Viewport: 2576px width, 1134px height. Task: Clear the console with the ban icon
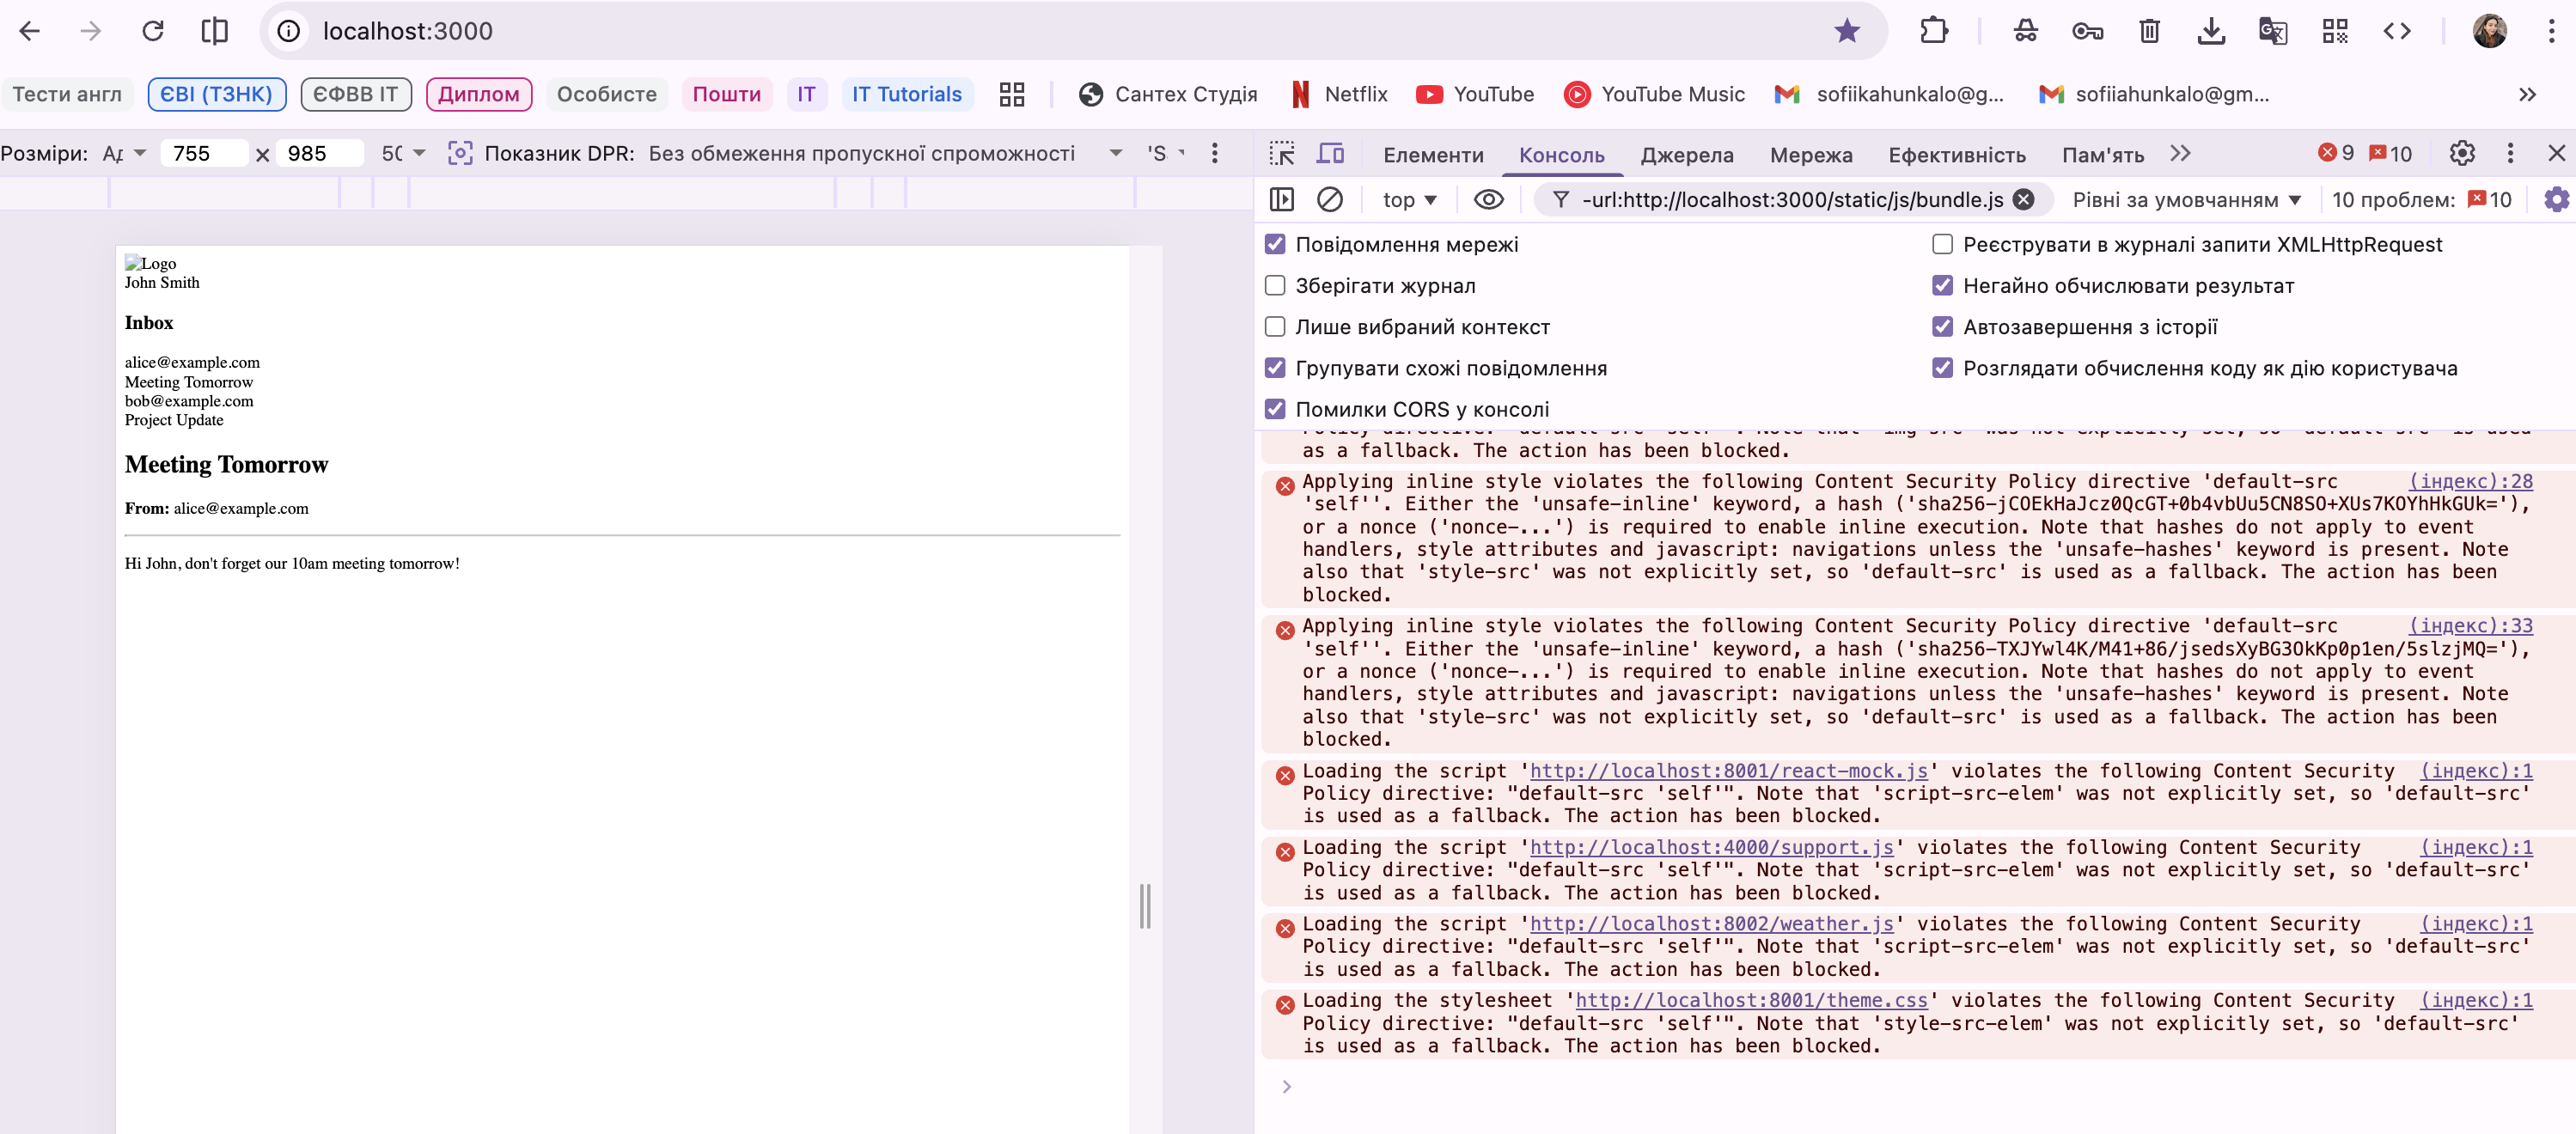tap(1329, 199)
